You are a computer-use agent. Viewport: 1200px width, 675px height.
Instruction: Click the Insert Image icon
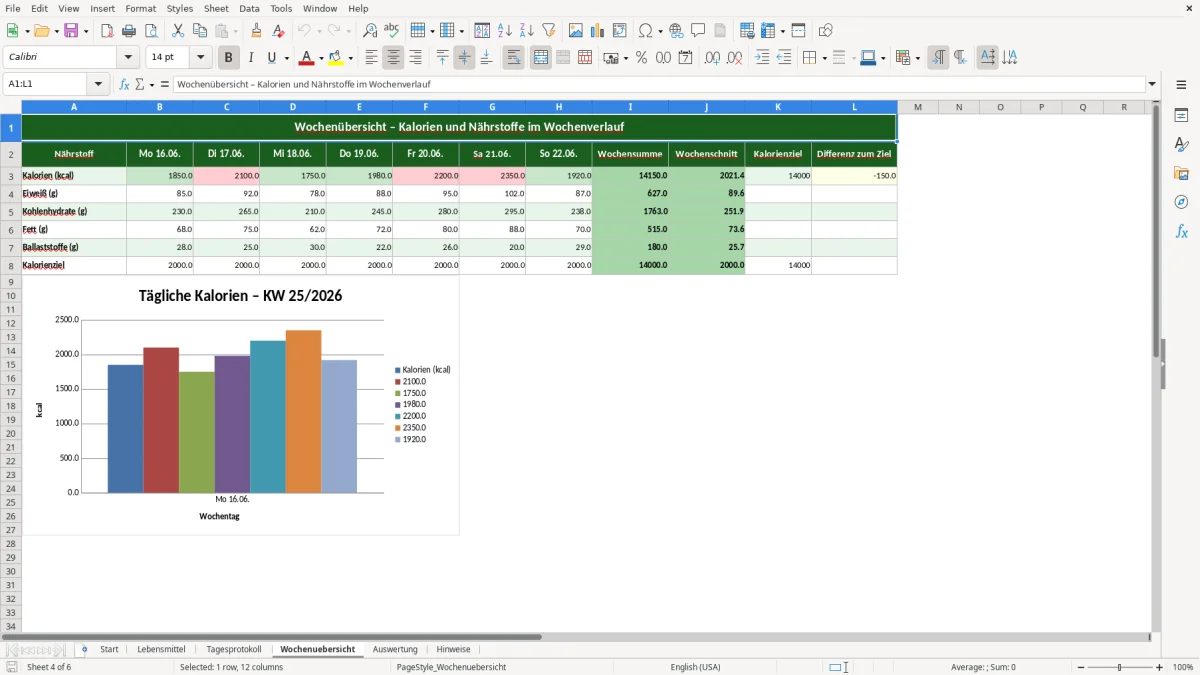point(576,31)
